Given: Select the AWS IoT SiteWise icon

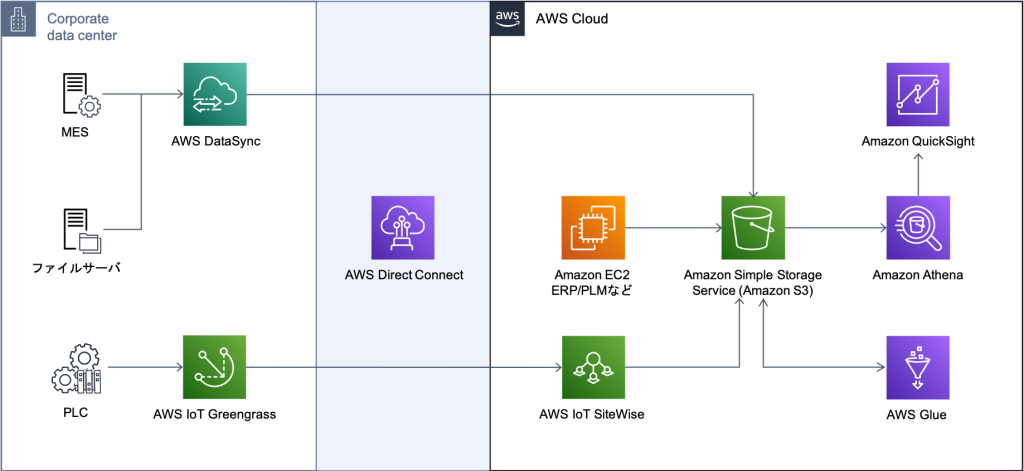Looking at the screenshot, I should point(593,367).
